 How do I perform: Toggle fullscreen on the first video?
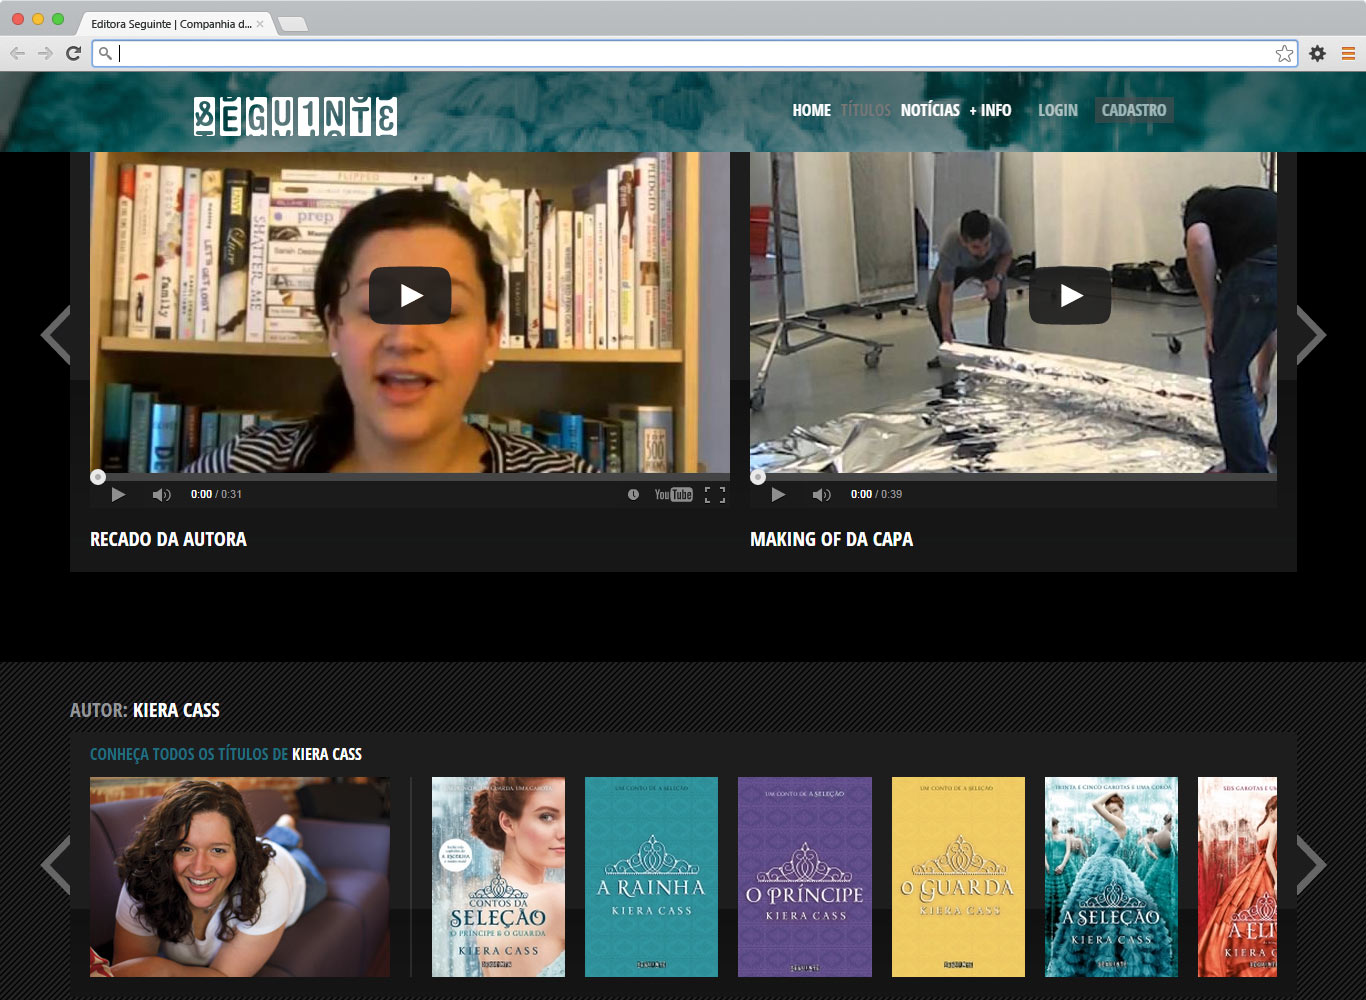pos(714,495)
